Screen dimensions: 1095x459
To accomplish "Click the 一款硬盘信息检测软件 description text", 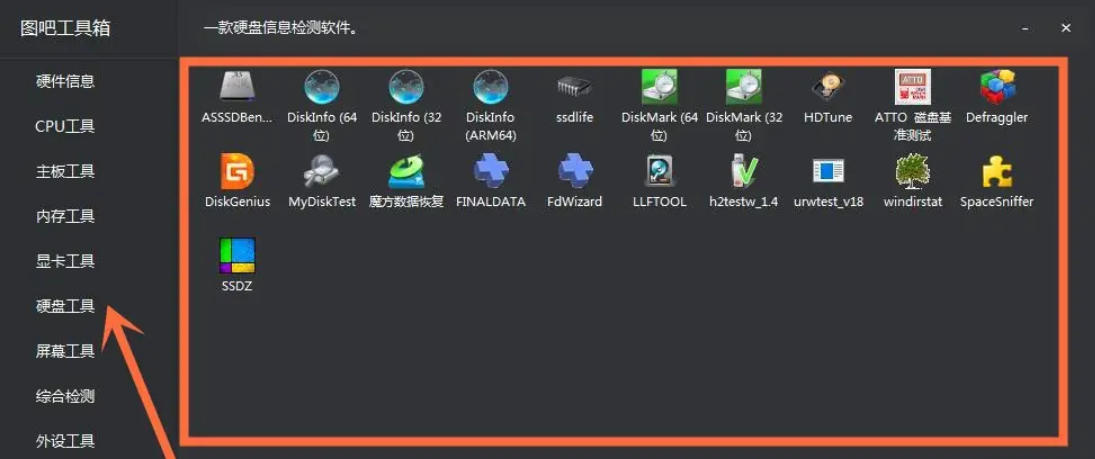I will tap(281, 29).
